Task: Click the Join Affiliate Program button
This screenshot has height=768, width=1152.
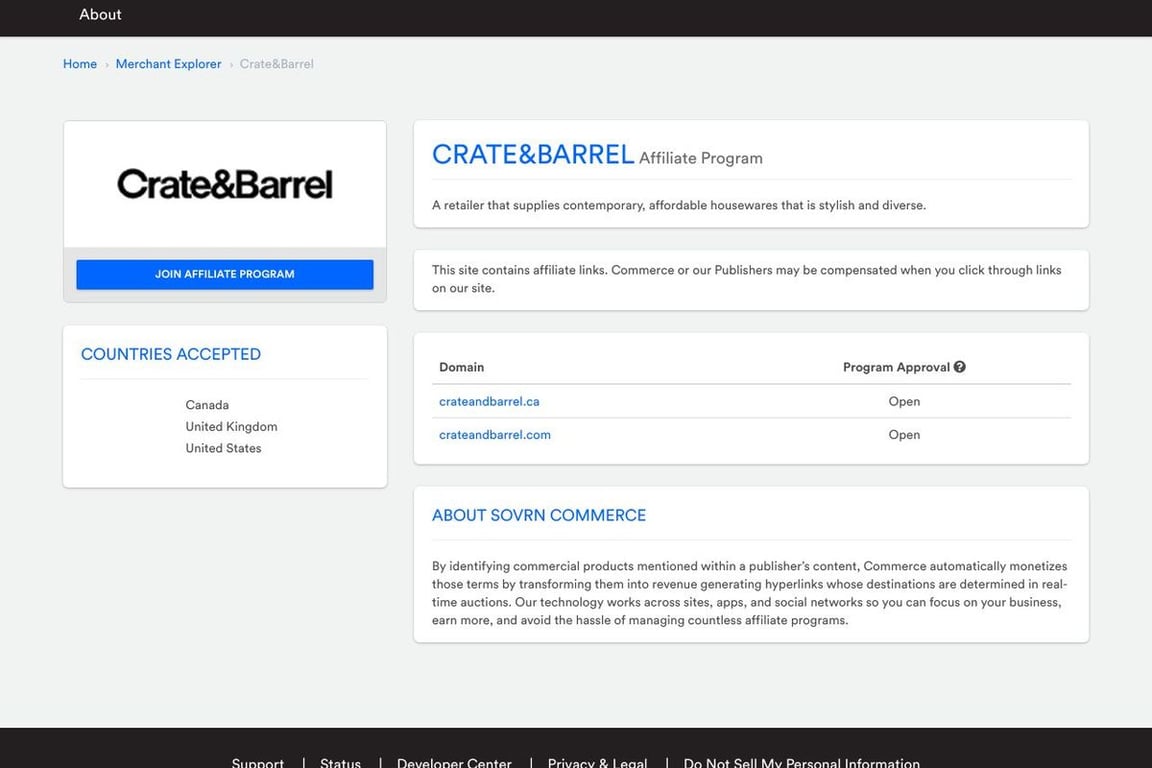Action: pyautogui.click(x=225, y=274)
